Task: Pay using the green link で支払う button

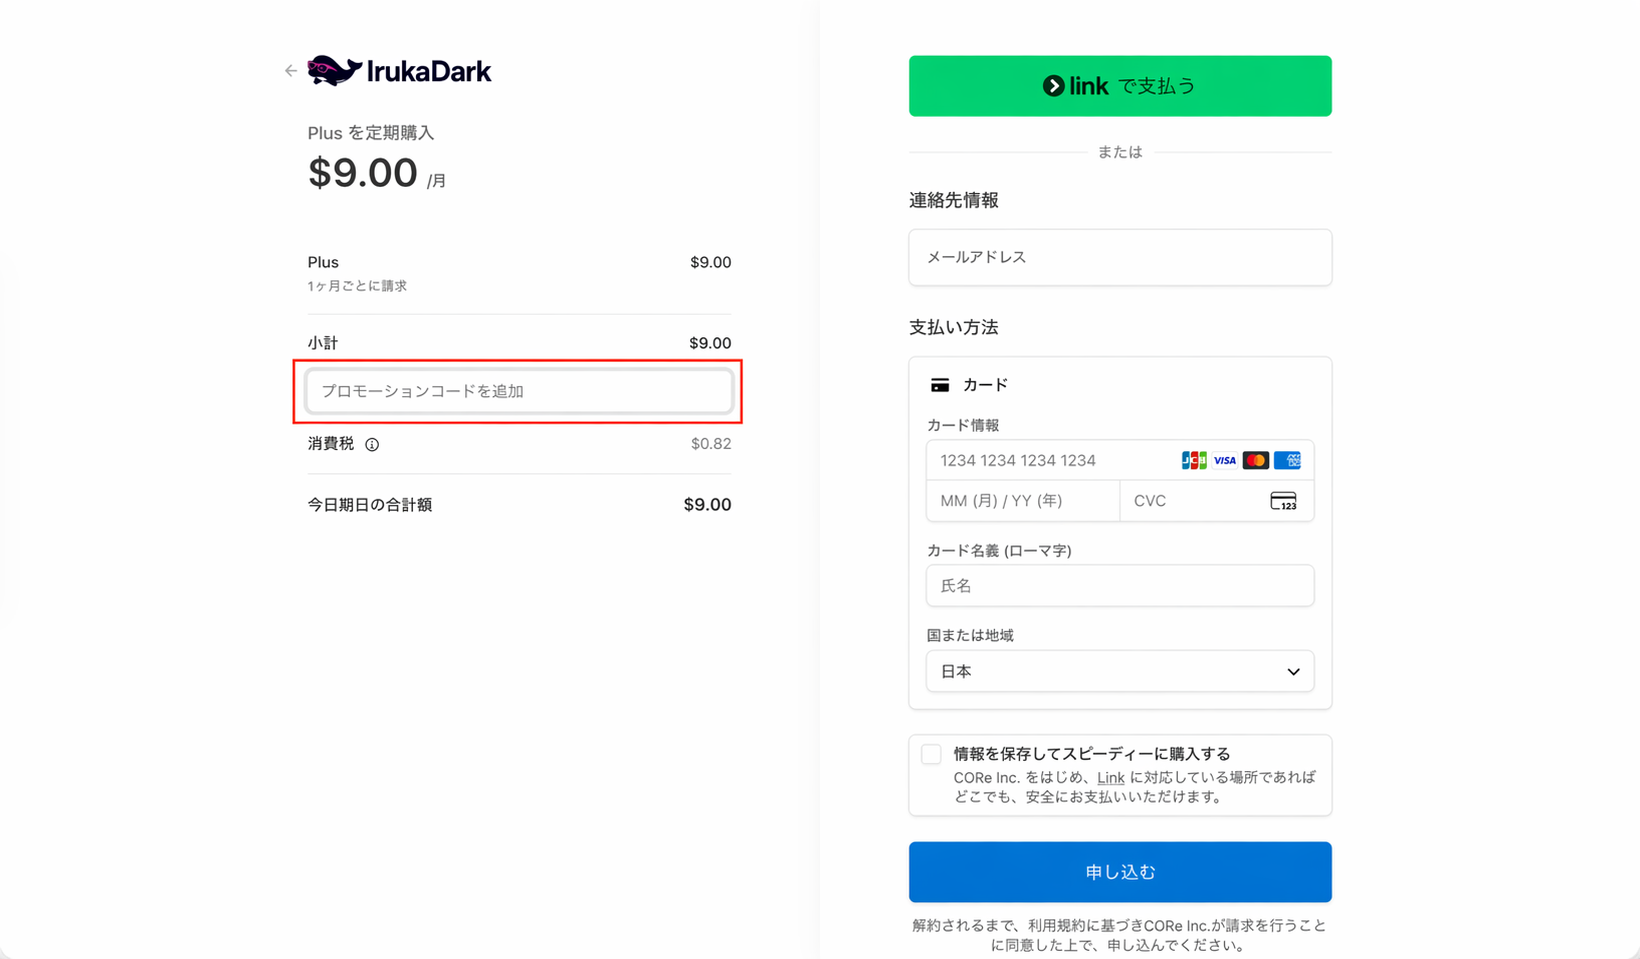Action: click(1119, 86)
